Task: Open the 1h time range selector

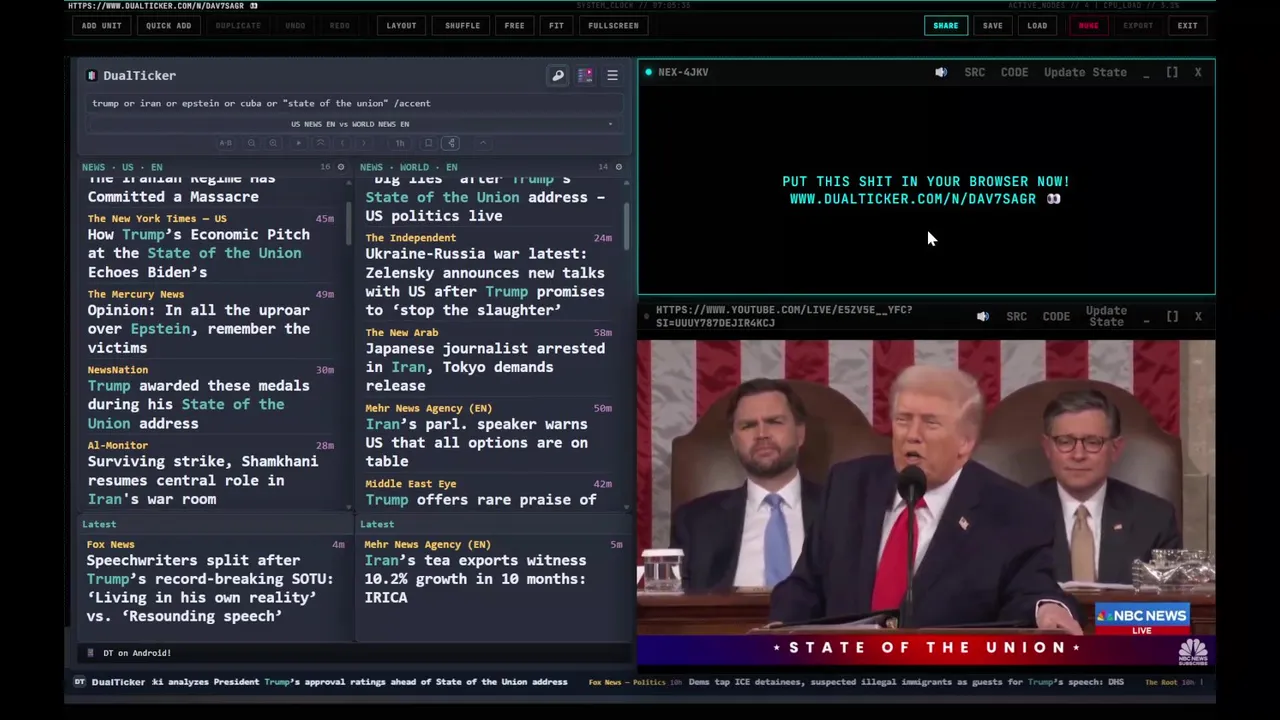Action: coord(400,143)
